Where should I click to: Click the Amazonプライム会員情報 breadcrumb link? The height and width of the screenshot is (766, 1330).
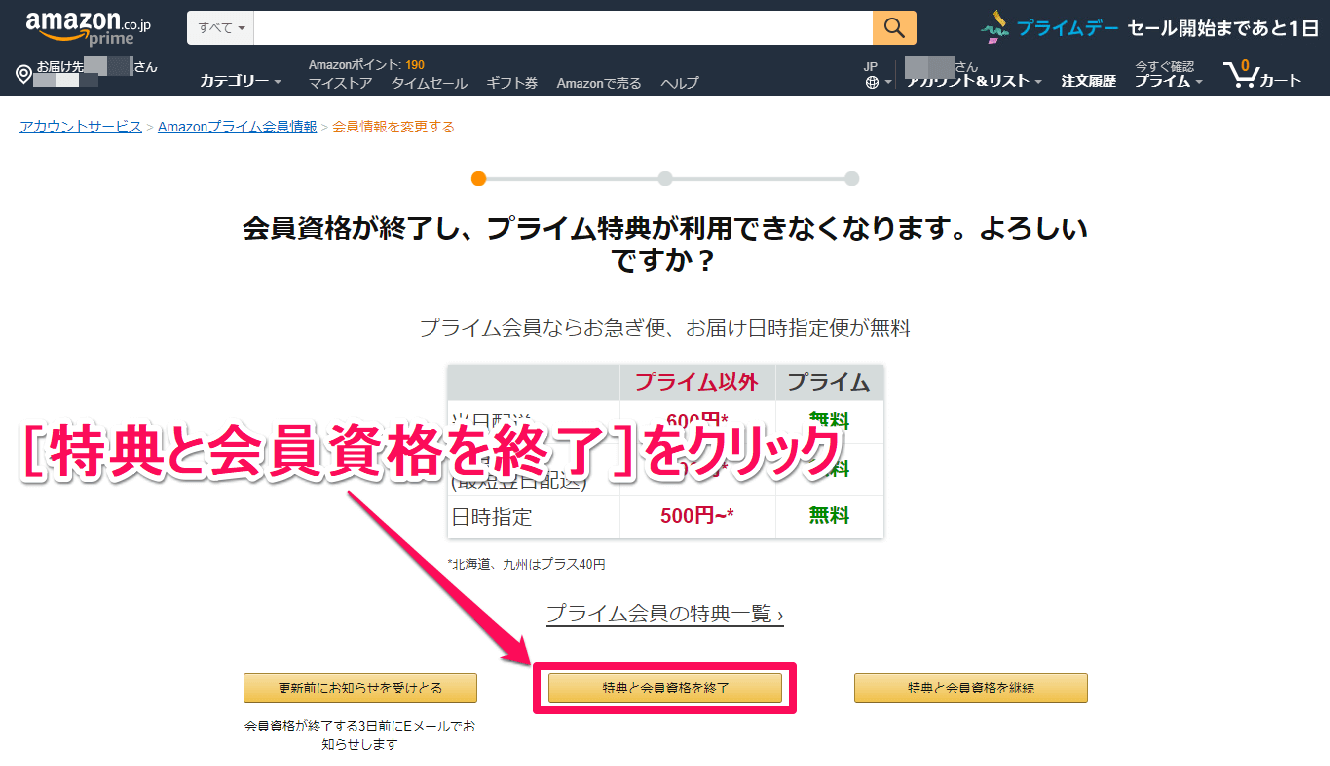(238, 127)
